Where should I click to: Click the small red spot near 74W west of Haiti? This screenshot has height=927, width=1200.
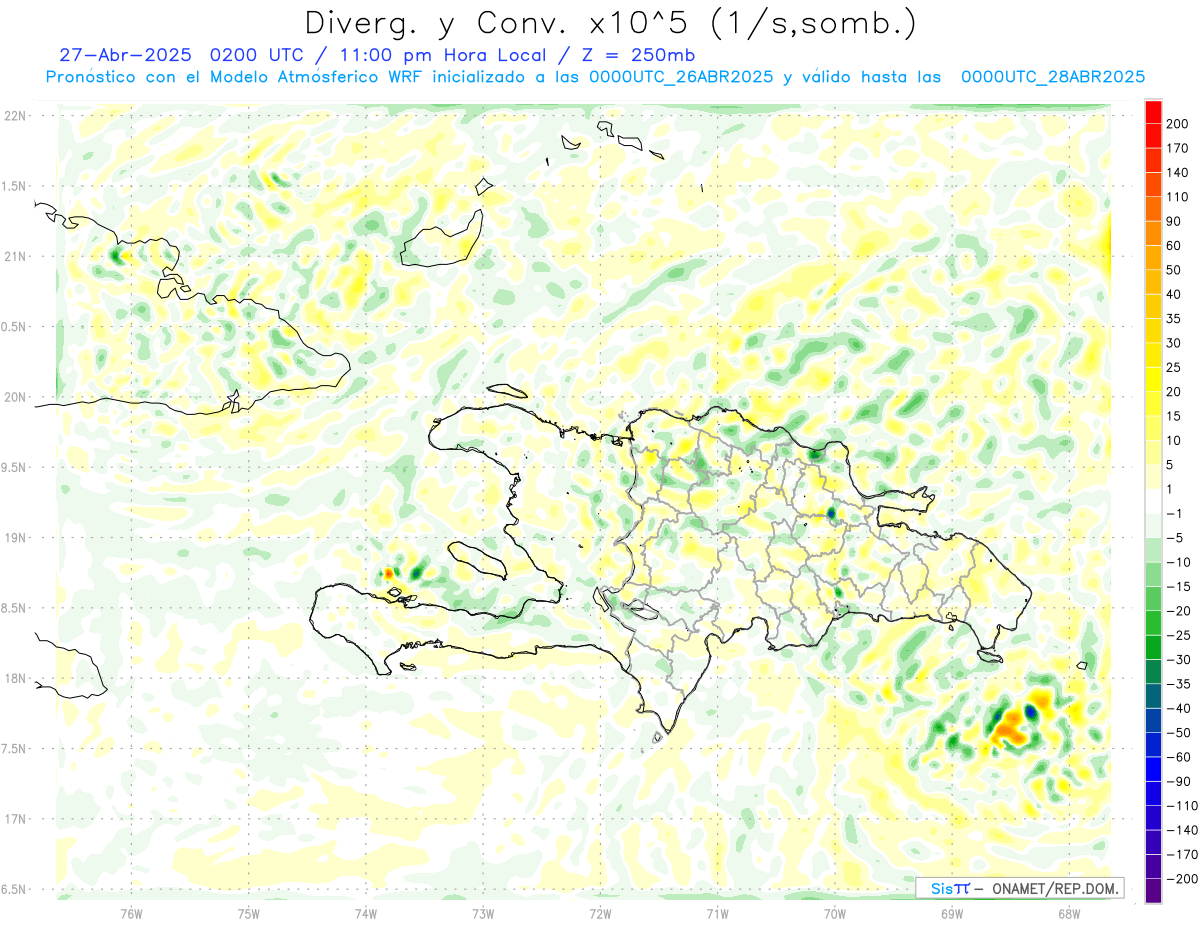(388, 574)
